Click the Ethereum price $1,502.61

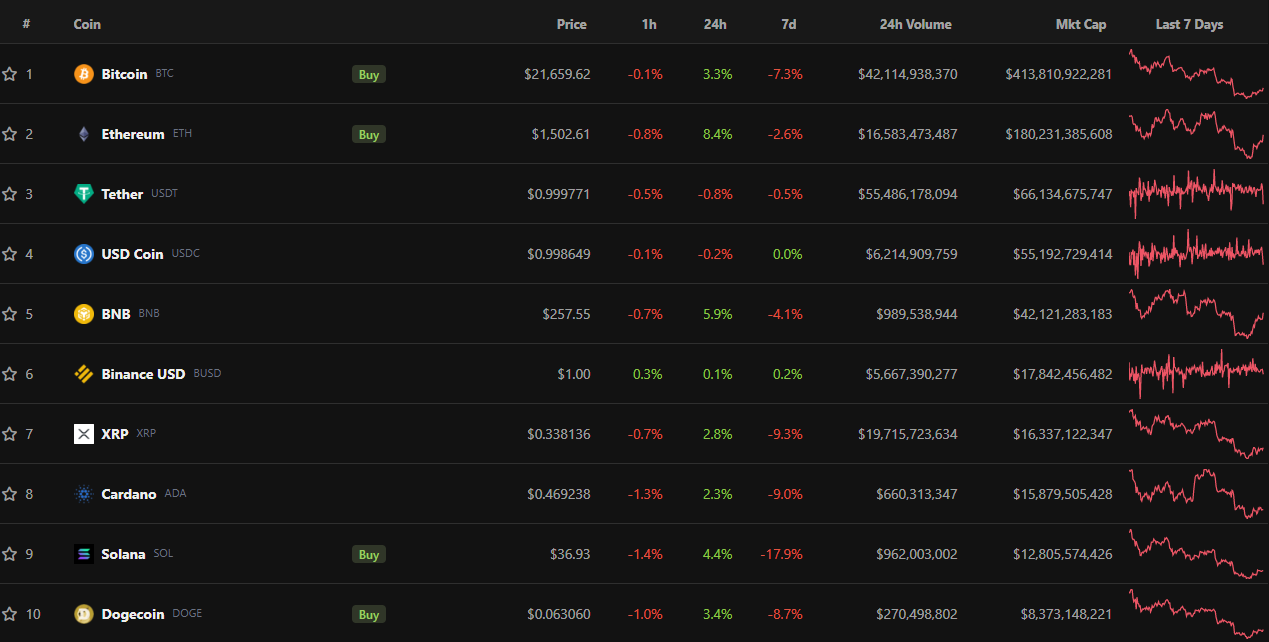(x=561, y=134)
